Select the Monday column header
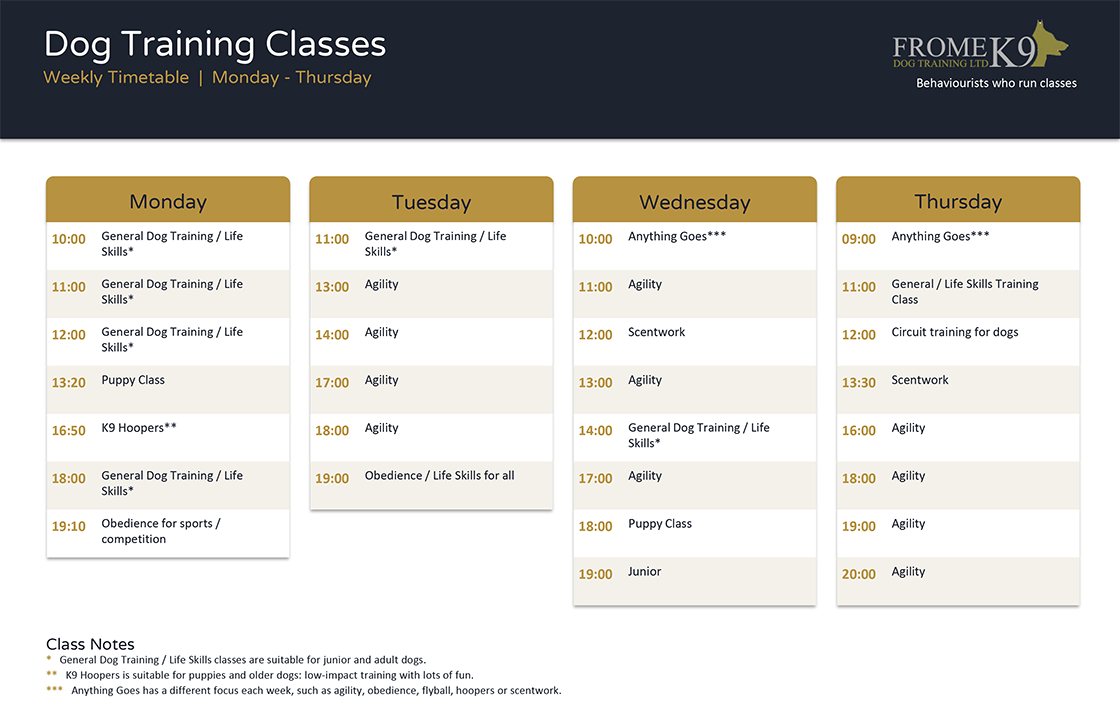Image resolution: width=1120 pixels, height=724 pixels. (168, 199)
